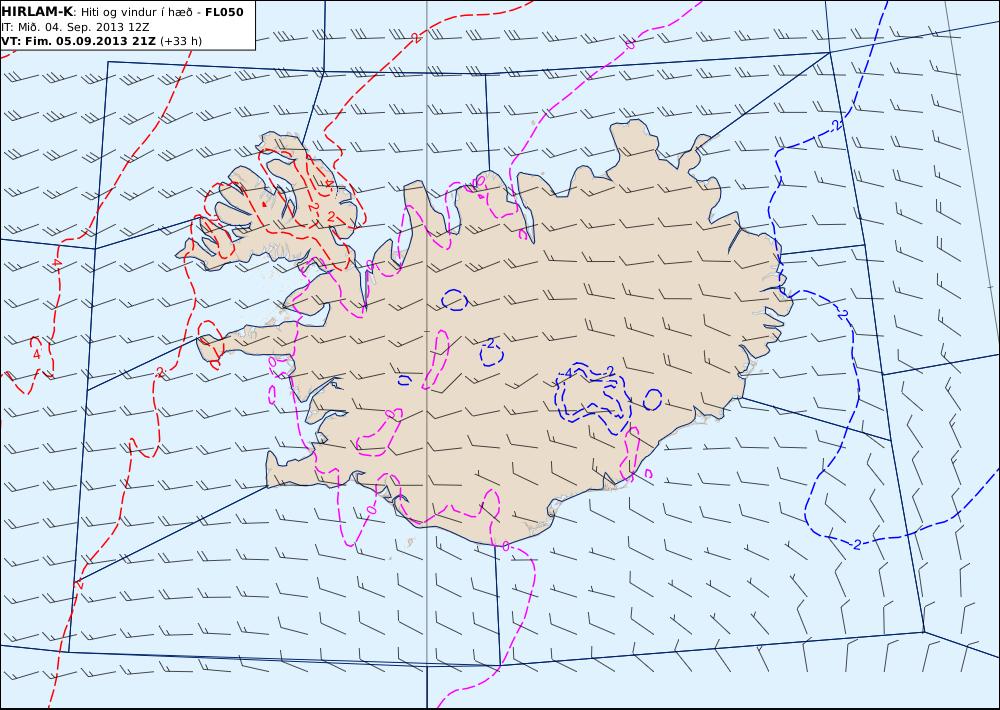Click the '(+33 h)' forecast offset text
This screenshot has height=710, width=1000.
(180, 41)
